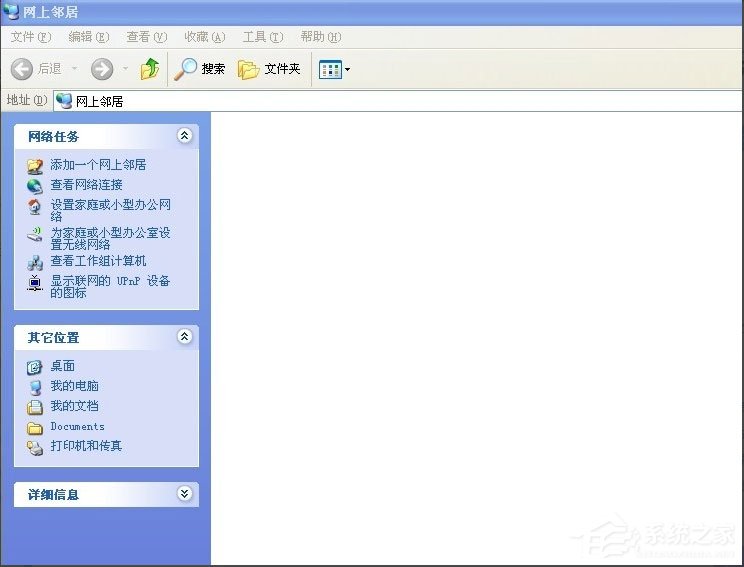Screen dimensions: 744x567
Task: Expand the 详细信息 panel
Action: pyautogui.click(x=184, y=494)
